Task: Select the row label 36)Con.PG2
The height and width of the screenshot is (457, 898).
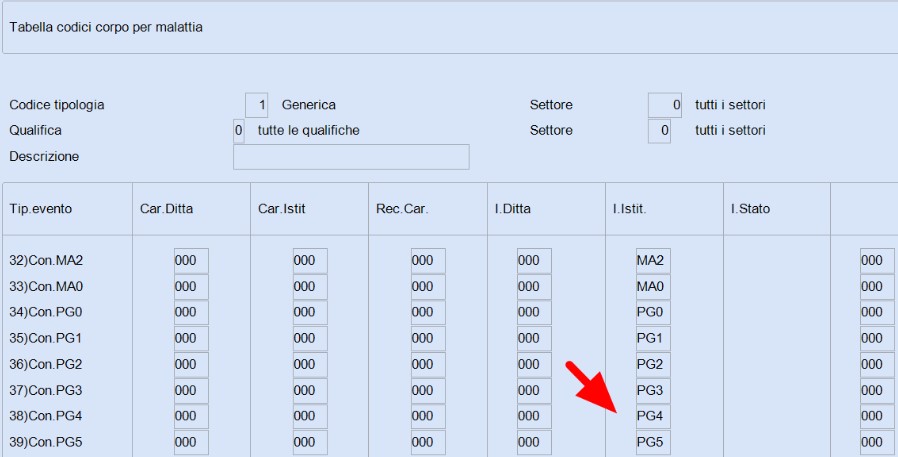Action: [46, 364]
